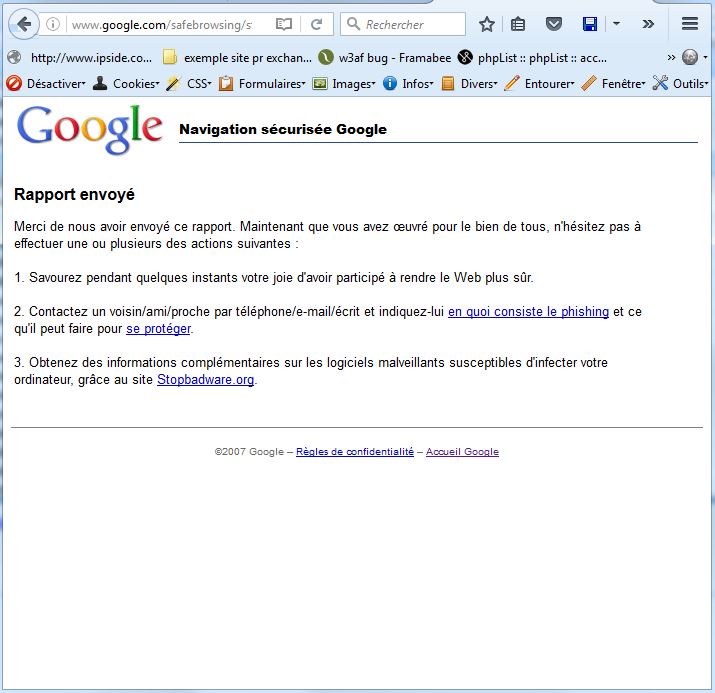
Task: Follow the se protéger link
Action: [x=158, y=328]
